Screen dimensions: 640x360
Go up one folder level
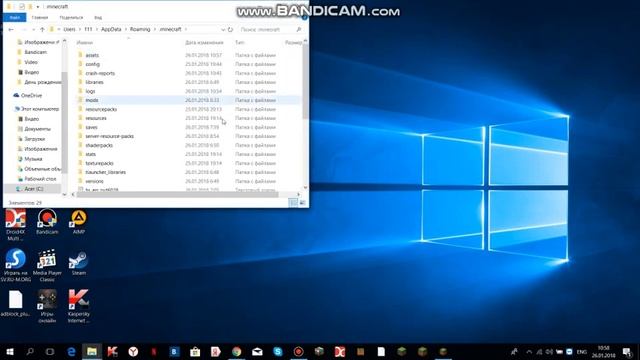tap(42, 29)
